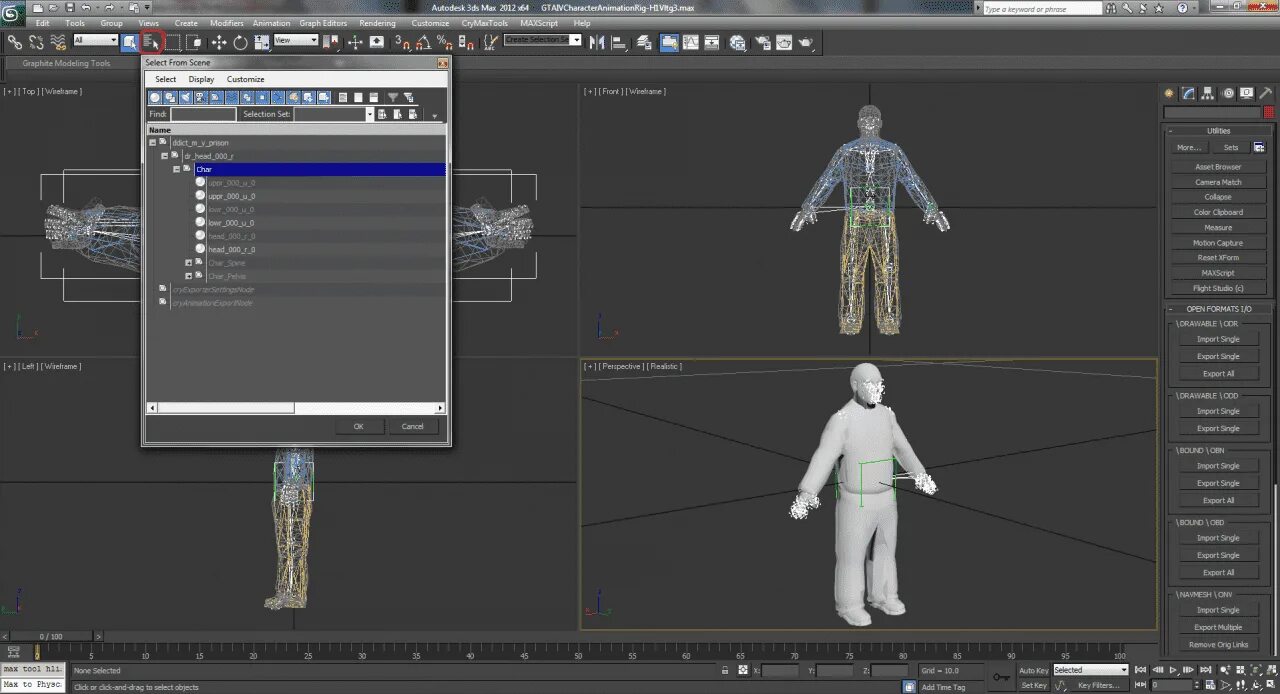Activate the Select and Rotate tool

(240, 42)
